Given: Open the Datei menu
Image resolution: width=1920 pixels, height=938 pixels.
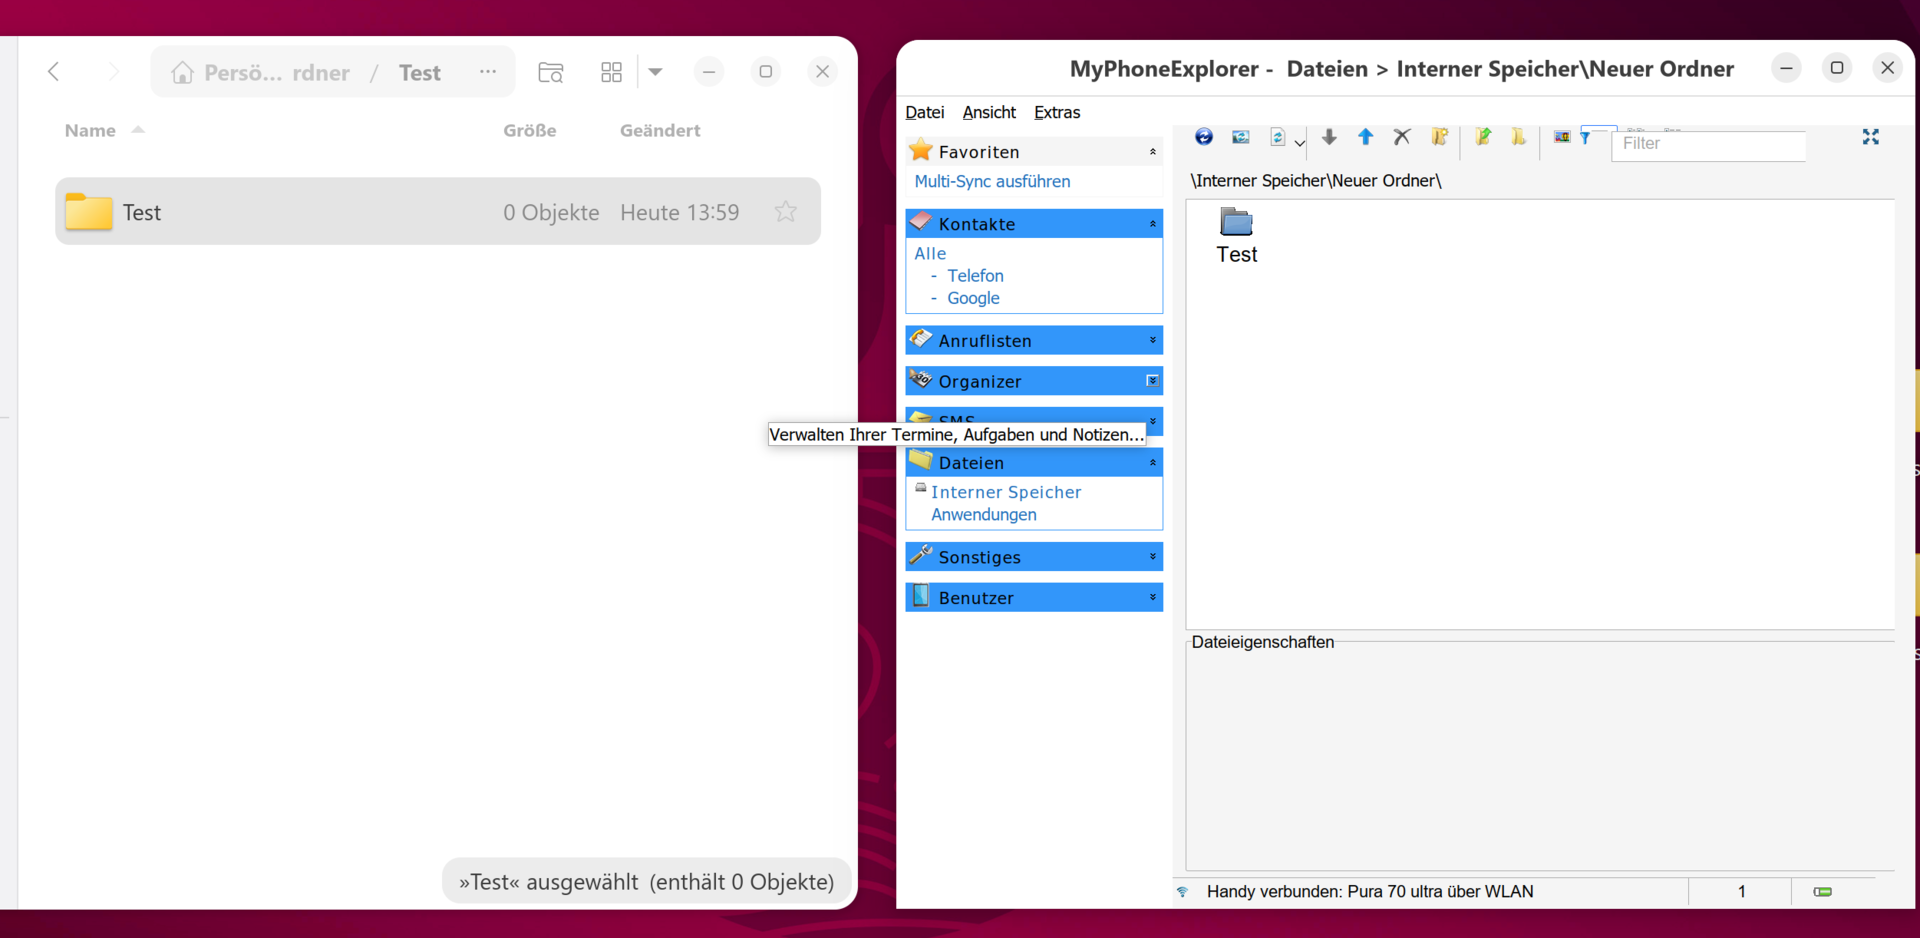Looking at the screenshot, I should pyautogui.click(x=924, y=112).
